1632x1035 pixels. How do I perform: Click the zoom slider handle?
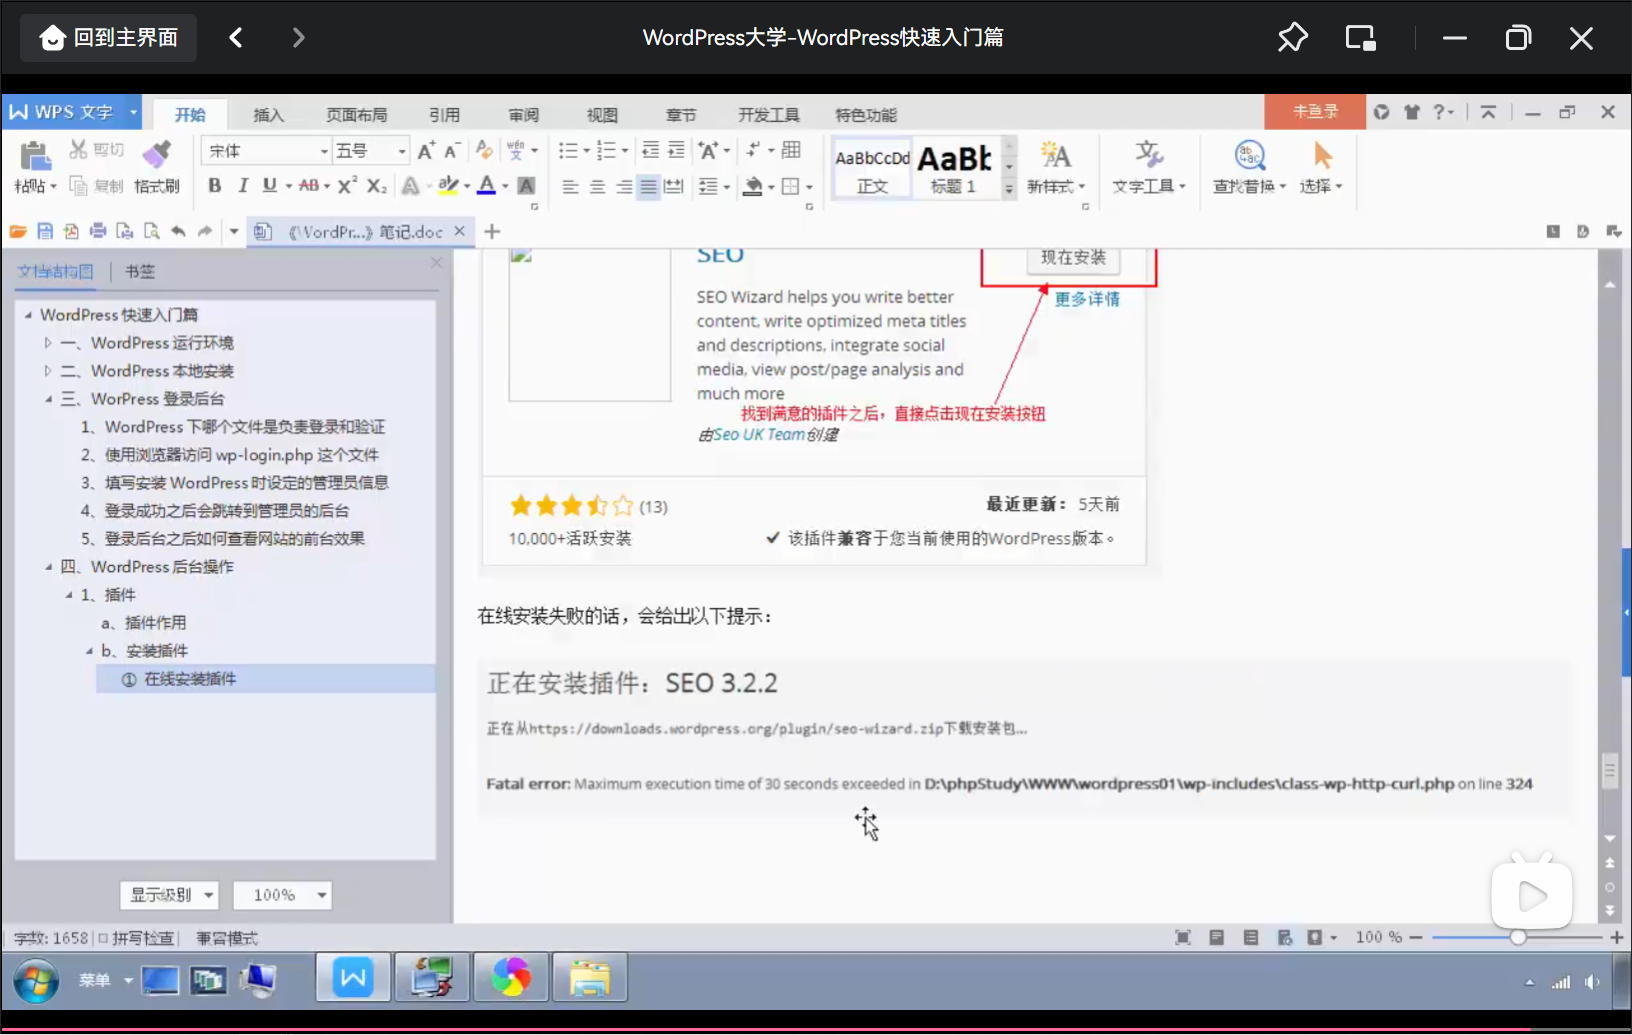point(1518,937)
